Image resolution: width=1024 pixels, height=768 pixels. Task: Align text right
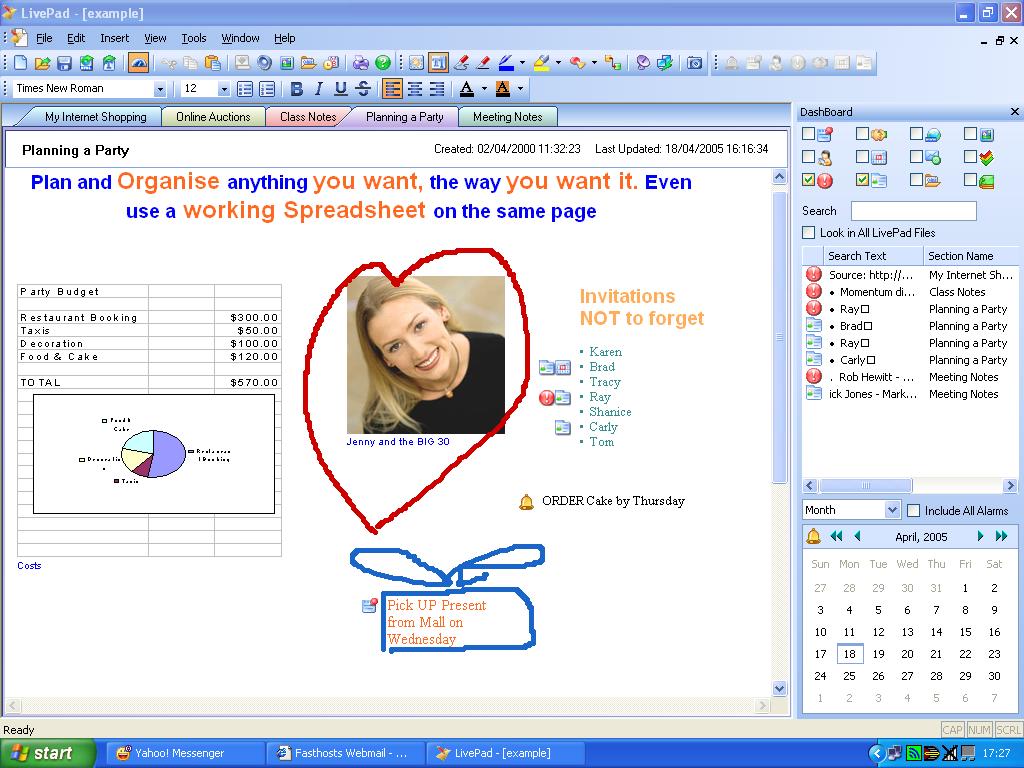437,89
